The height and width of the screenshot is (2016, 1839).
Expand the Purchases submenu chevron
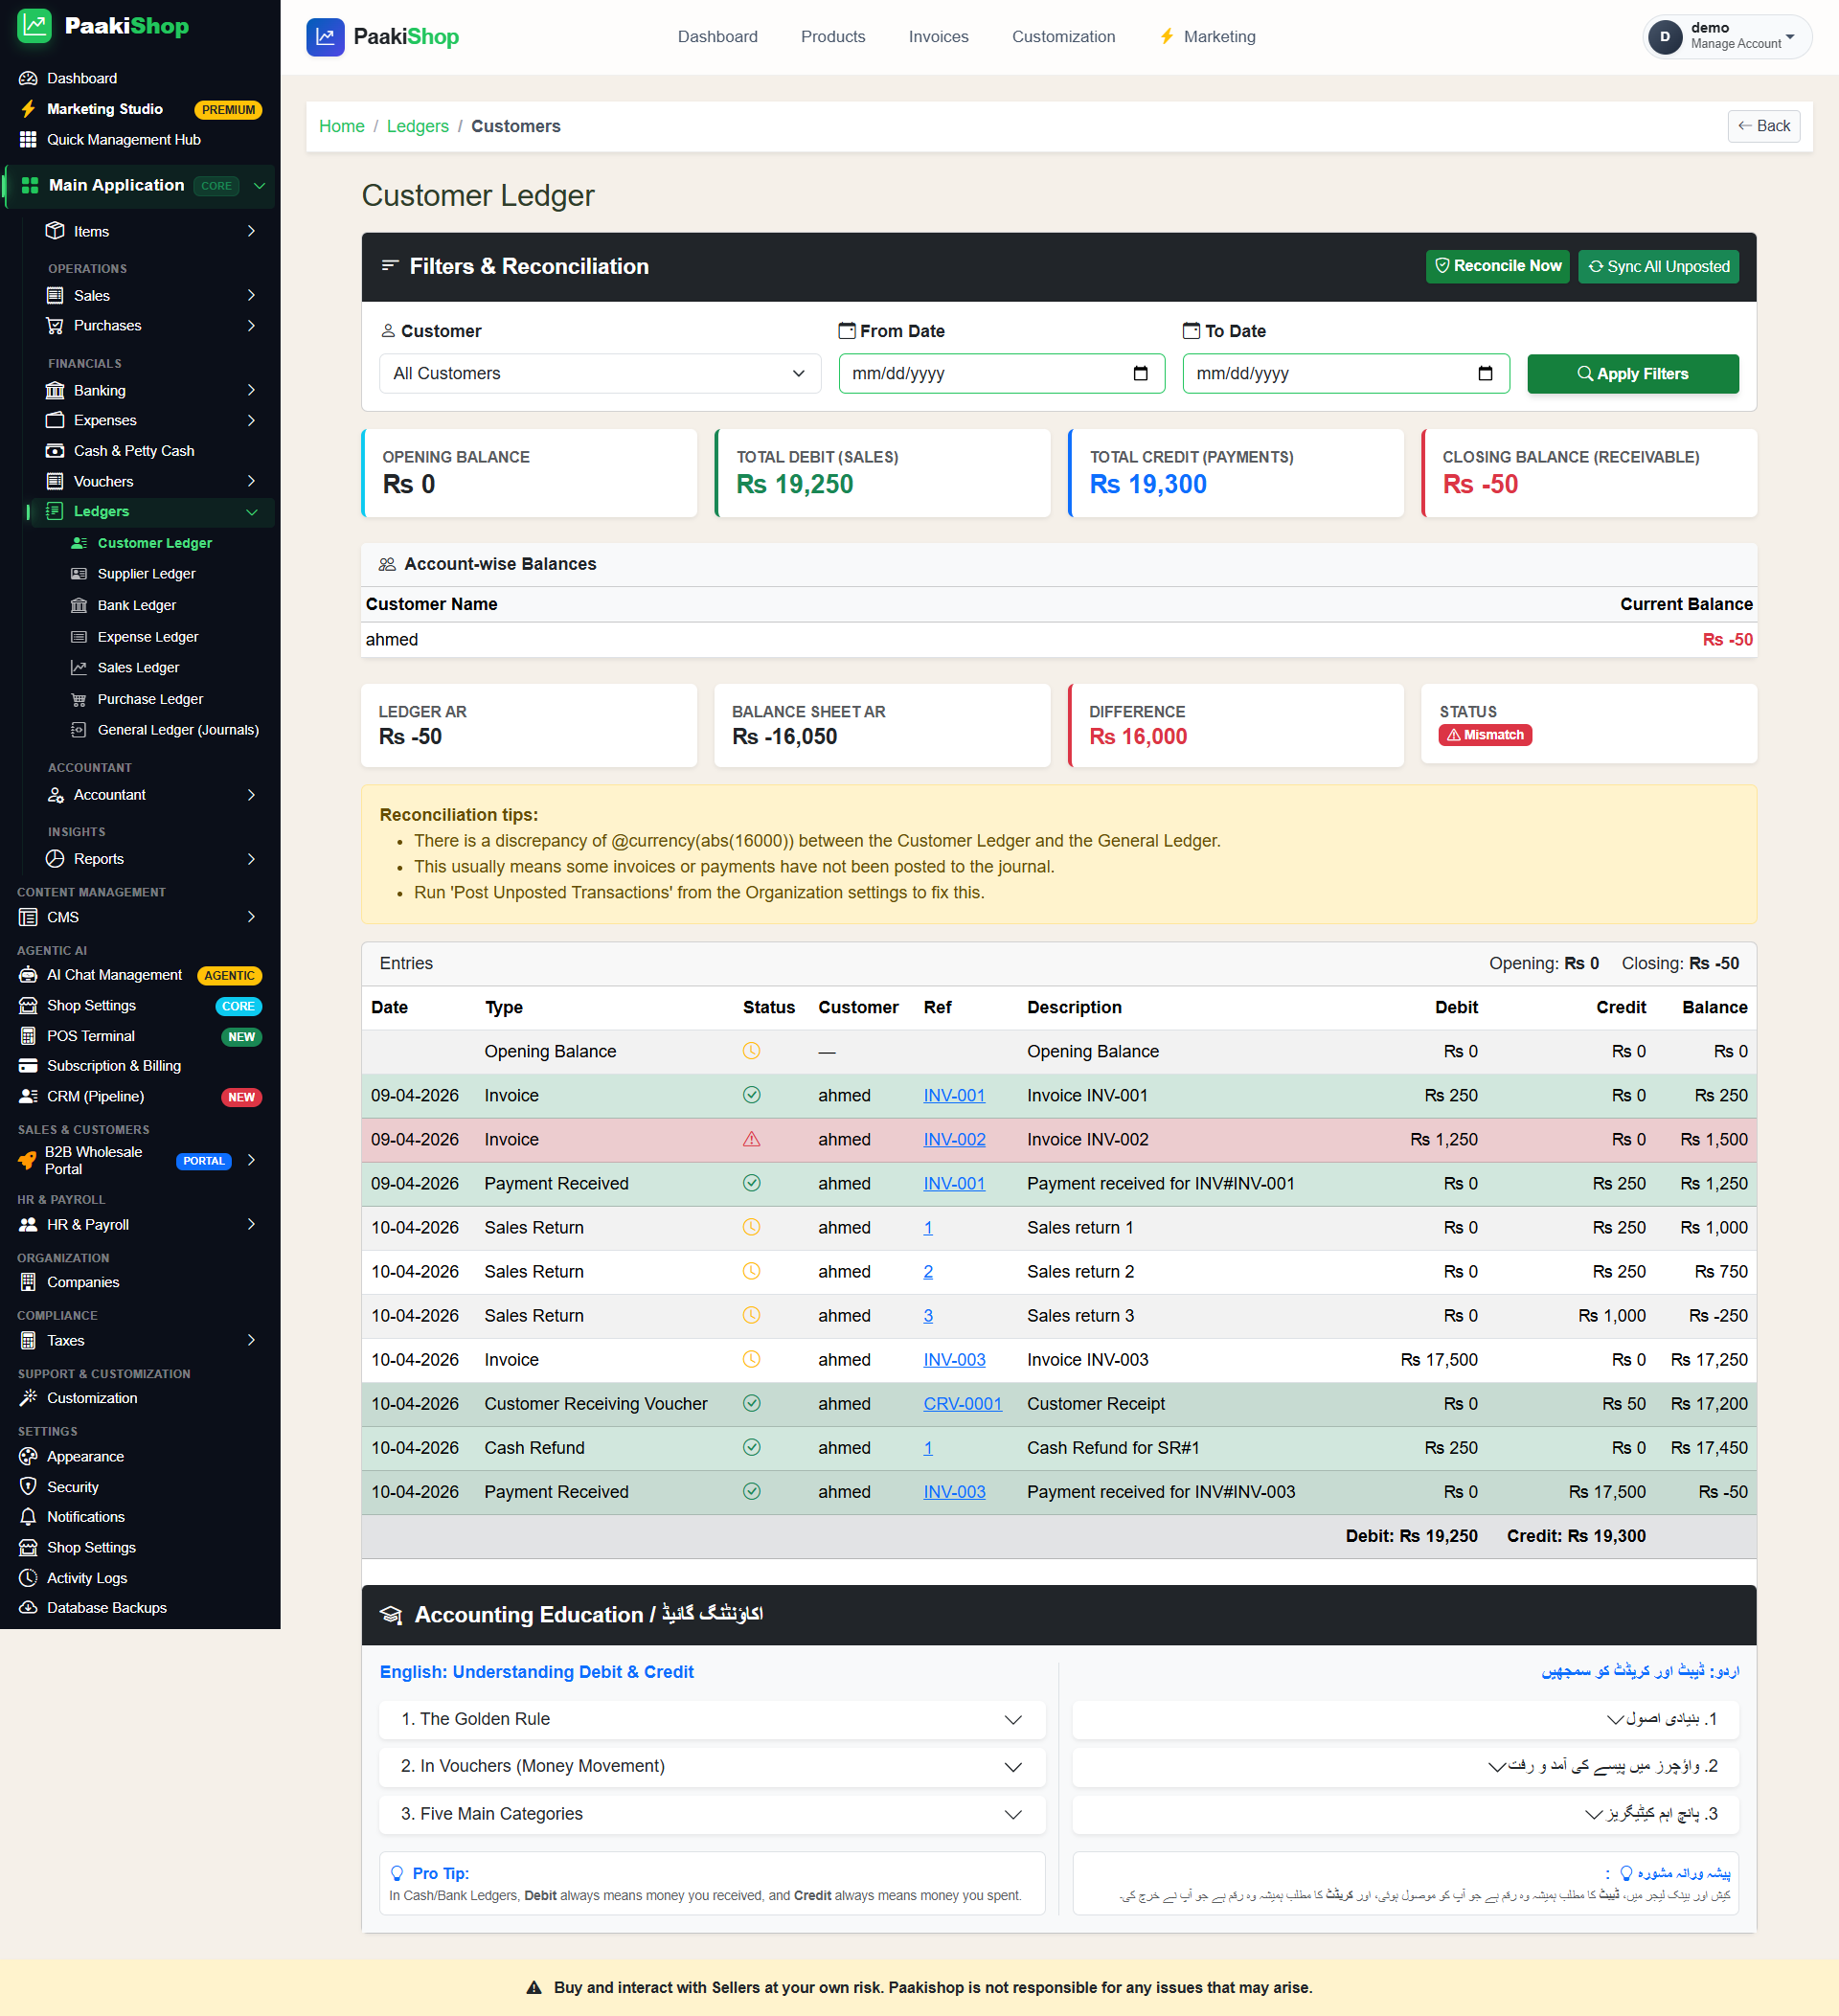[251, 326]
